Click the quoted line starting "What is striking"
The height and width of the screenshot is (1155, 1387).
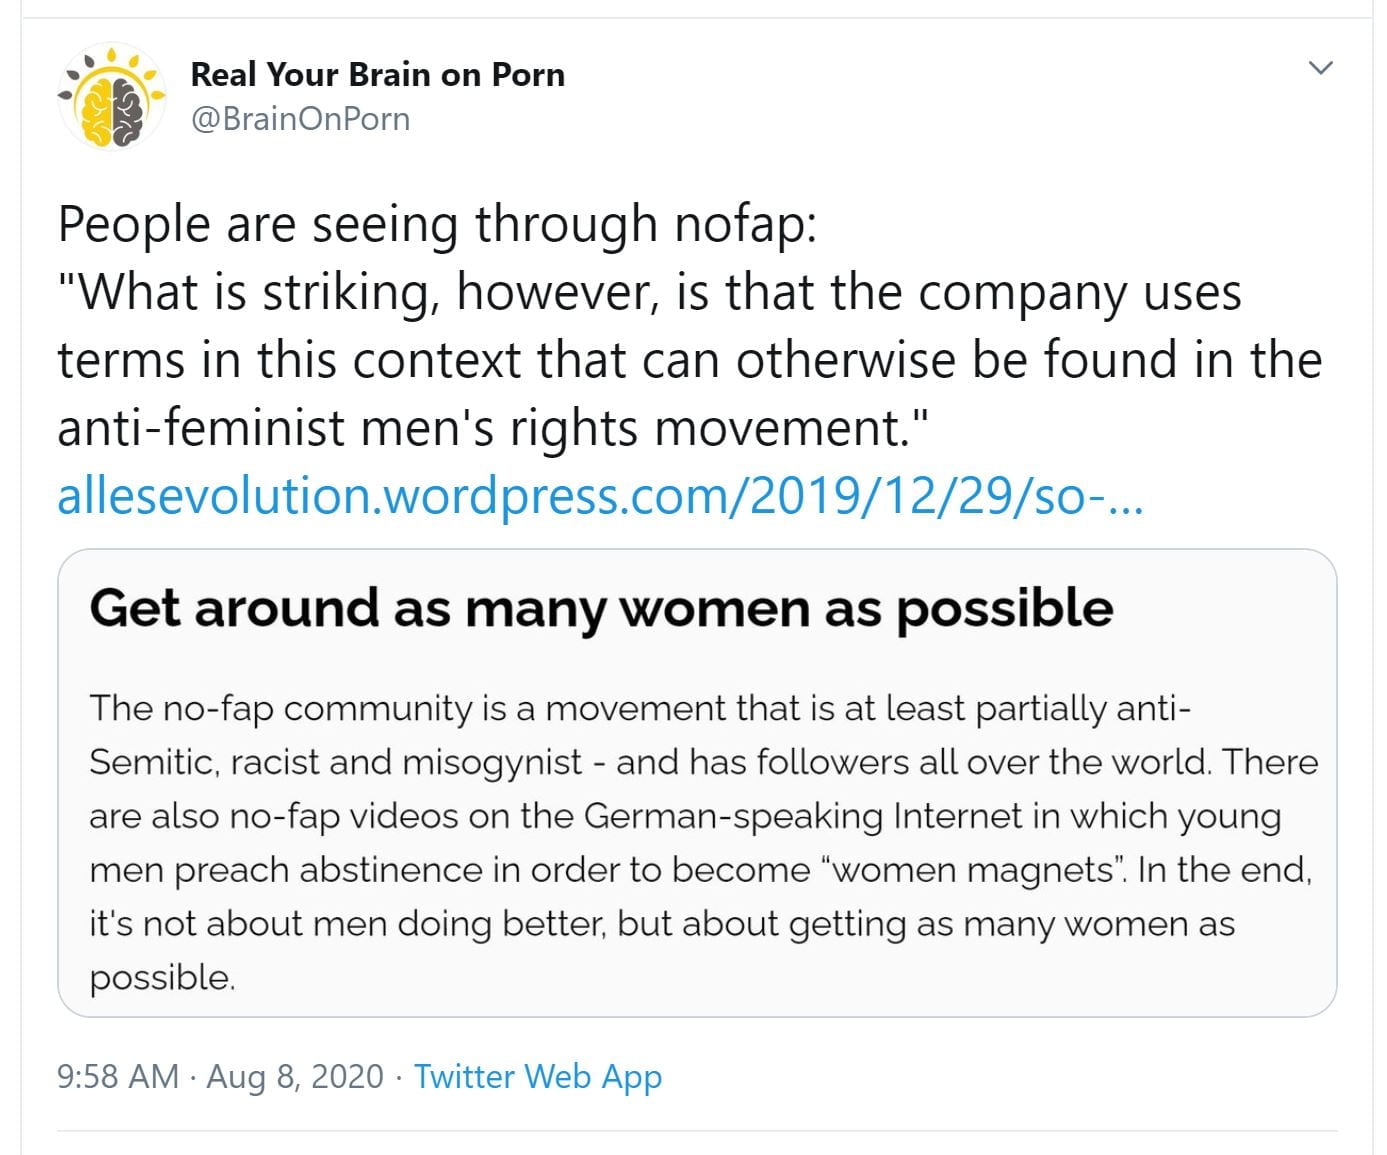(650, 292)
